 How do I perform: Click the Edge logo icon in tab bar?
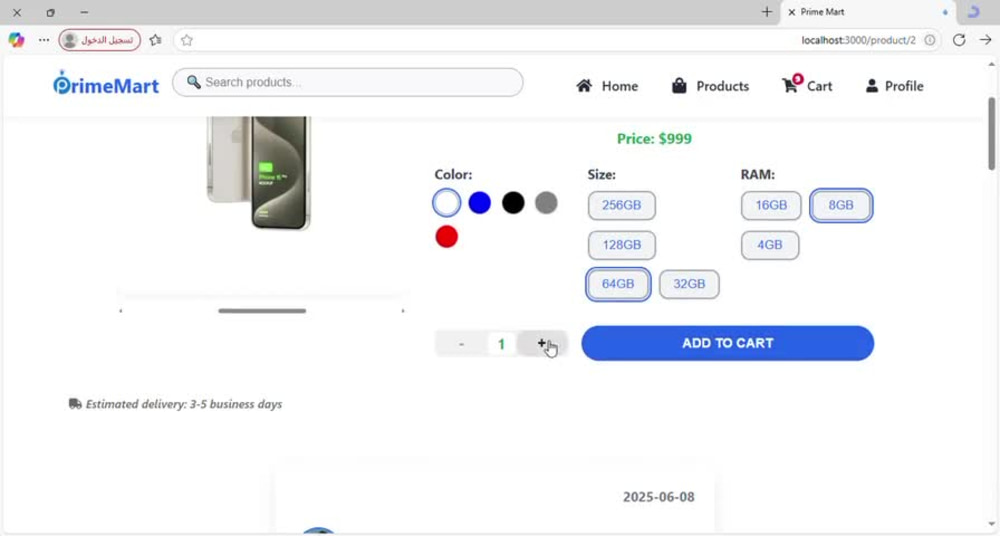pyautogui.click(x=973, y=11)
